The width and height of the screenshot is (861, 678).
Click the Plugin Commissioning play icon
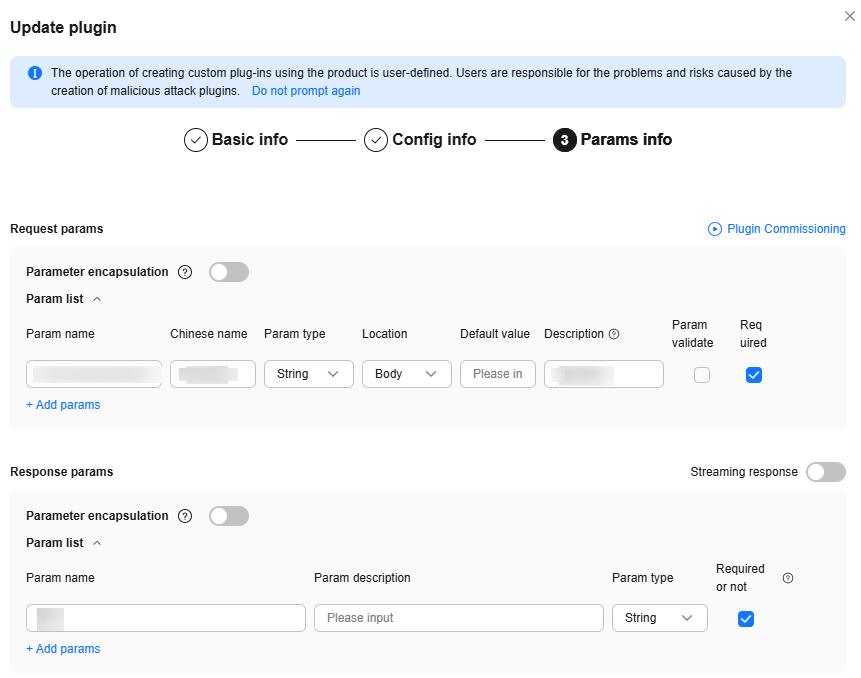pos(715,229)
